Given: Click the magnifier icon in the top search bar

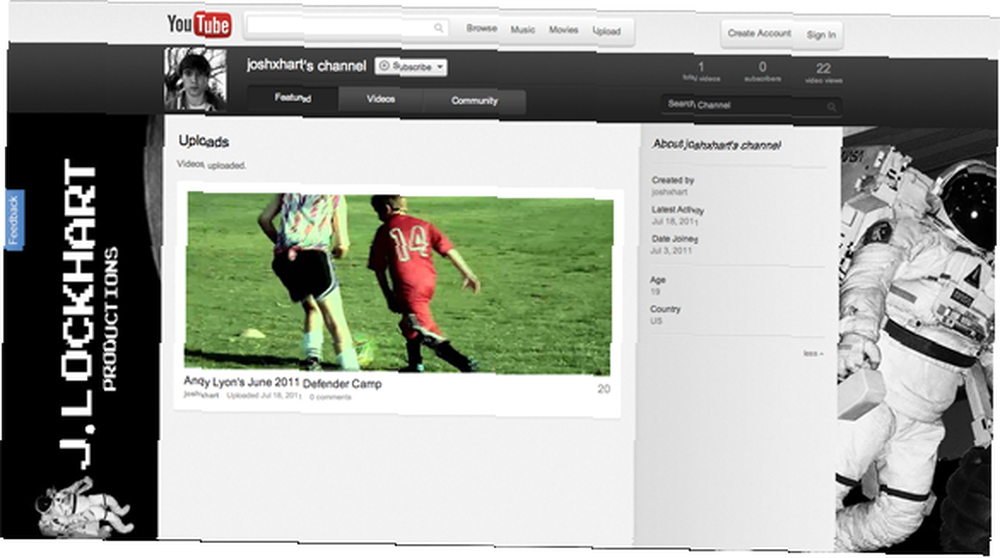Looking at the screenshot, I should (x=439, y=27).
